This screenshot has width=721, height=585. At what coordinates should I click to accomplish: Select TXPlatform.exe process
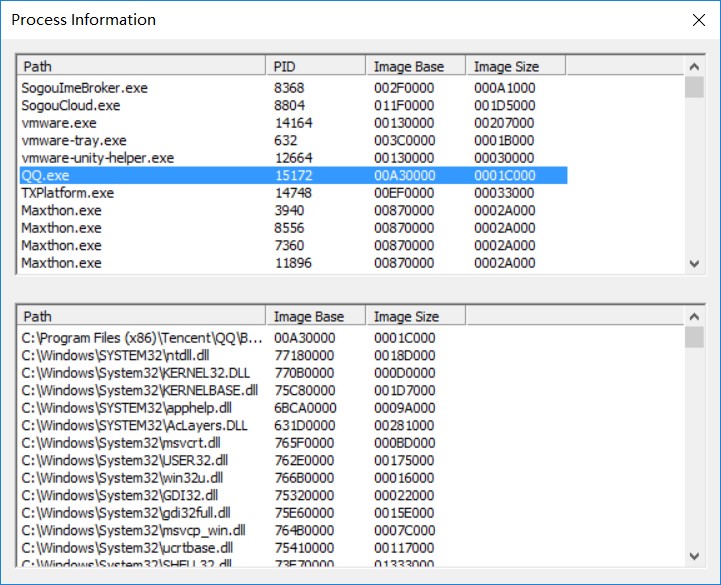tap(293, 193)
